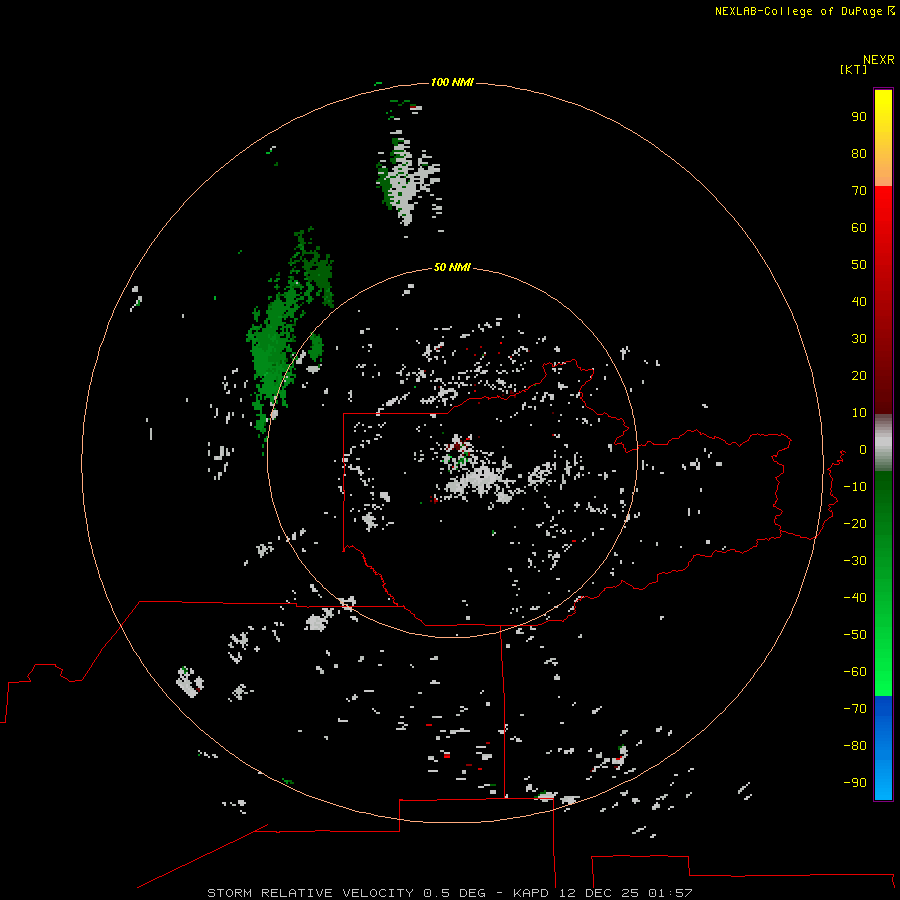This screenshot has width=900, height=900.
Task: Click the 0 value on velocity scale
Action: pos(863,450)
